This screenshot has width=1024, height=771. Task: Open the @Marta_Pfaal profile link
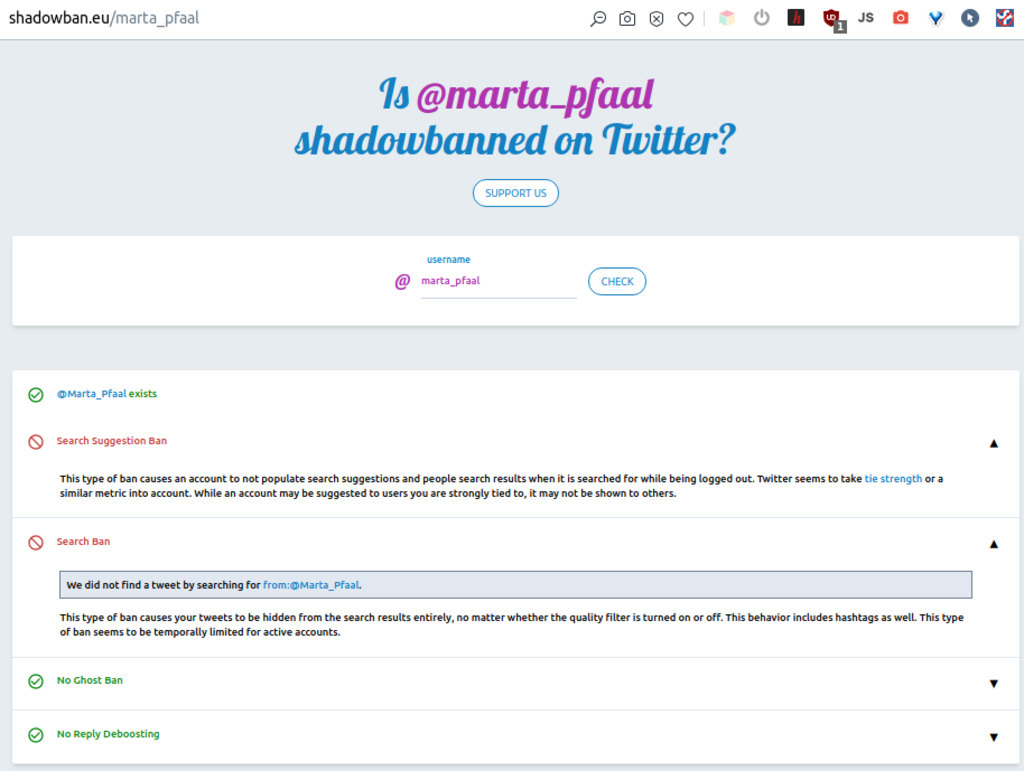click(91, 394)
